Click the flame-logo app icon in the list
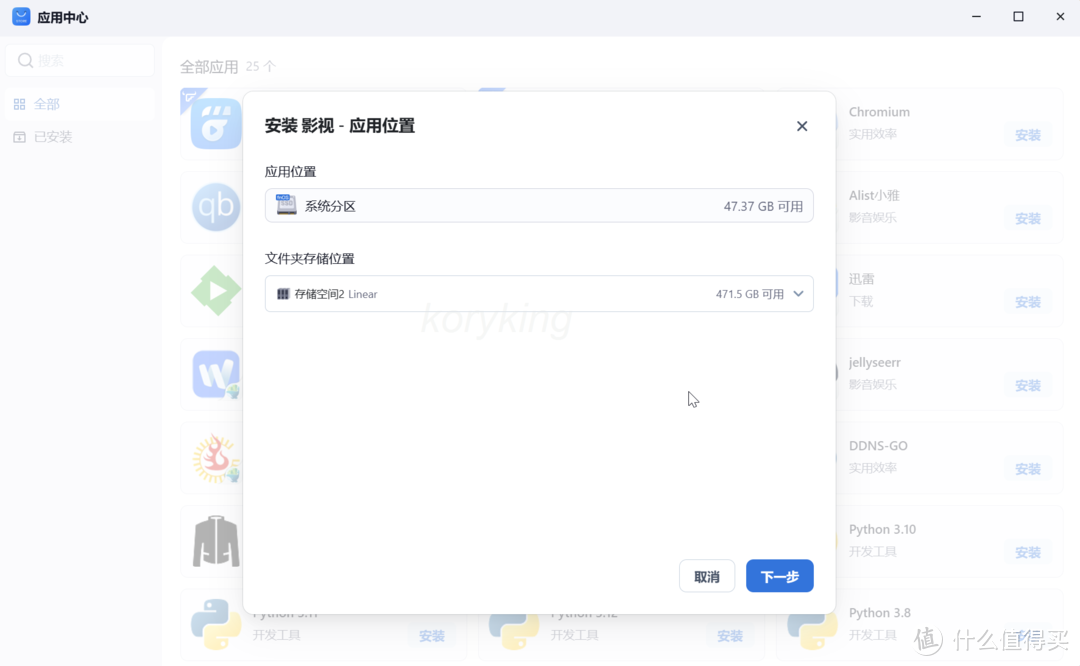1080x666 pixels. [x=215, y=457]
